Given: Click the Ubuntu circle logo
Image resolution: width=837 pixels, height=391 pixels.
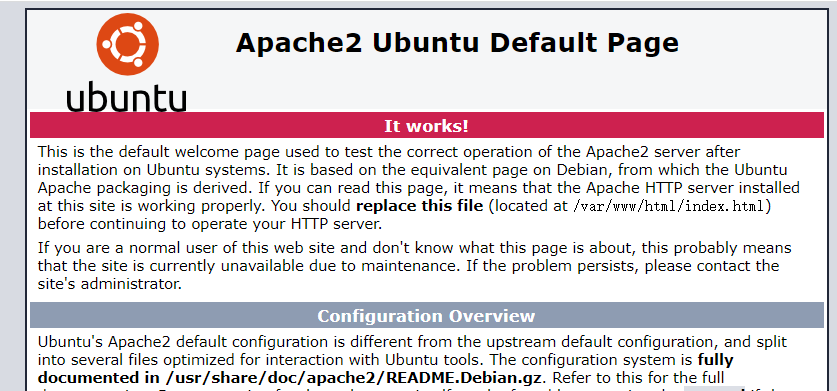Looking at the screenshot, I should (128, 44).
